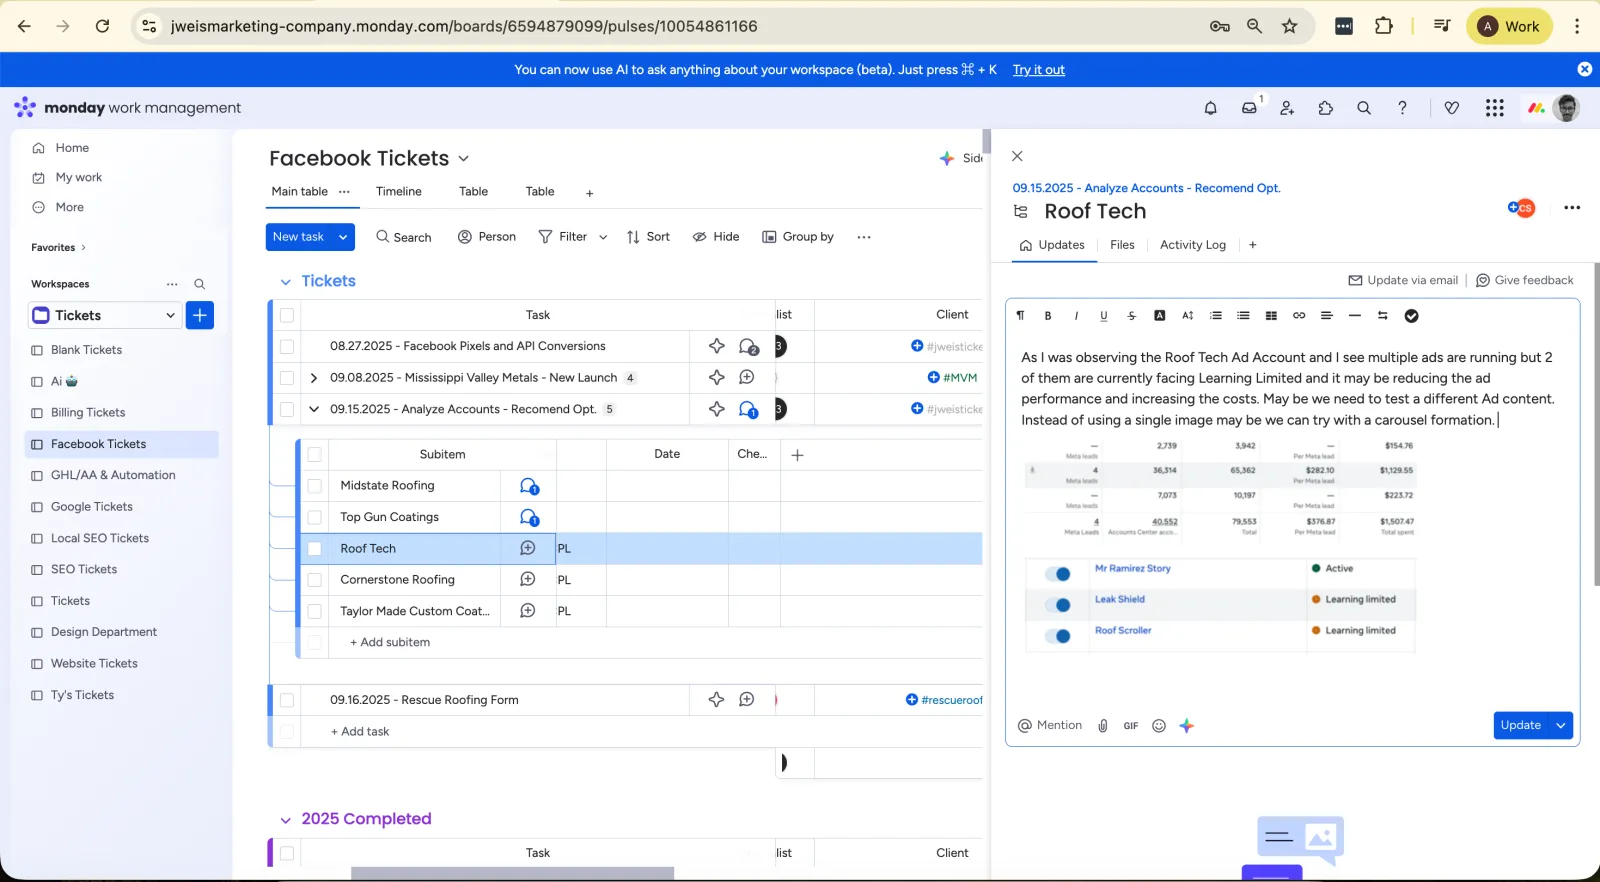This screenshot has height=882, width=1600.
Task: Attach a file to the update
Action: click(1103, 726)
